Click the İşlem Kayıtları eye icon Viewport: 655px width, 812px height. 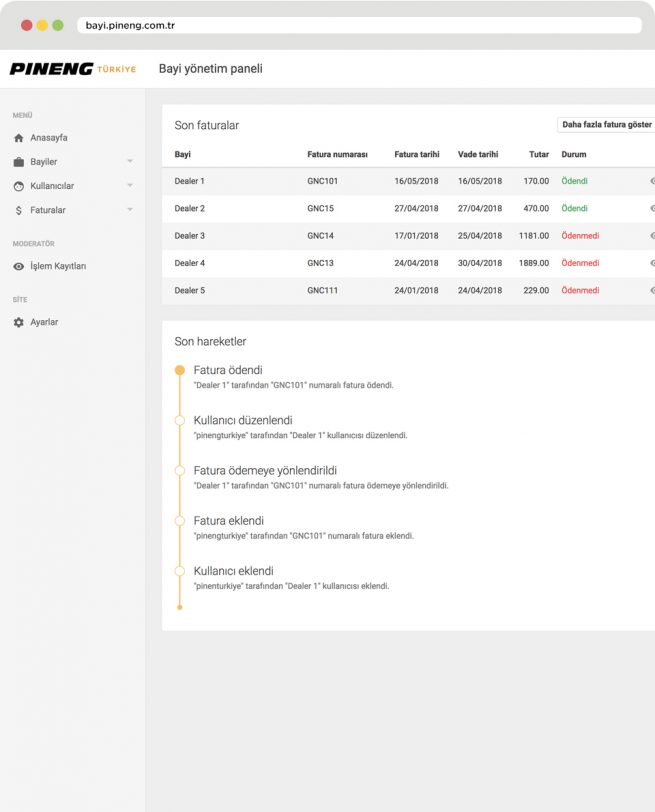click(18, 267)
